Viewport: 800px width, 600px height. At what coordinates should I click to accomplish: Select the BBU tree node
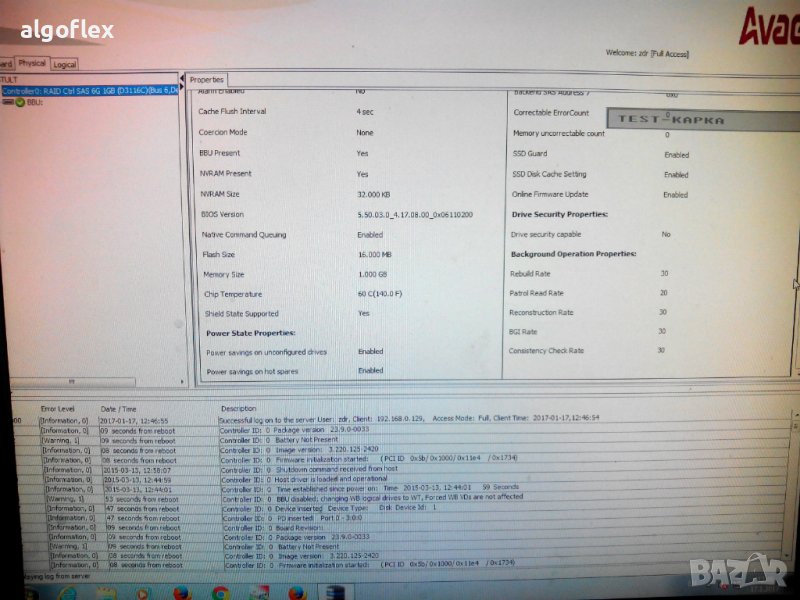[x=36, y=102]
